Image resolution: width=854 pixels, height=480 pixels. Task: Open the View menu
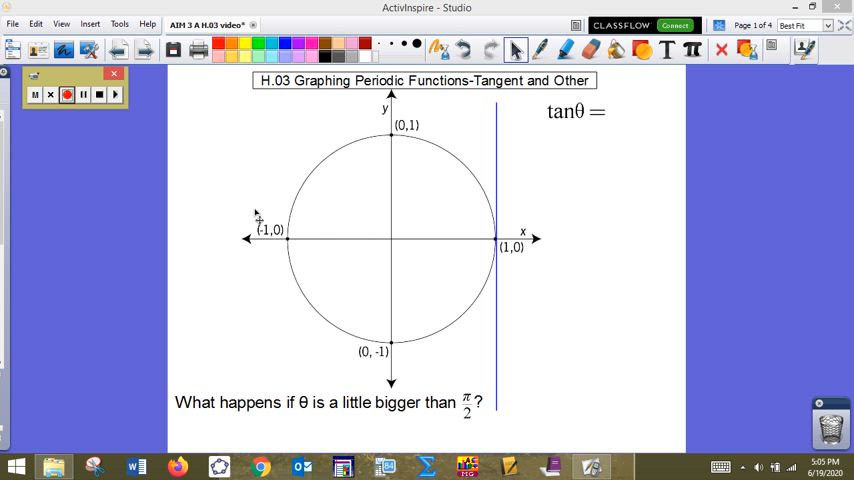62,24
